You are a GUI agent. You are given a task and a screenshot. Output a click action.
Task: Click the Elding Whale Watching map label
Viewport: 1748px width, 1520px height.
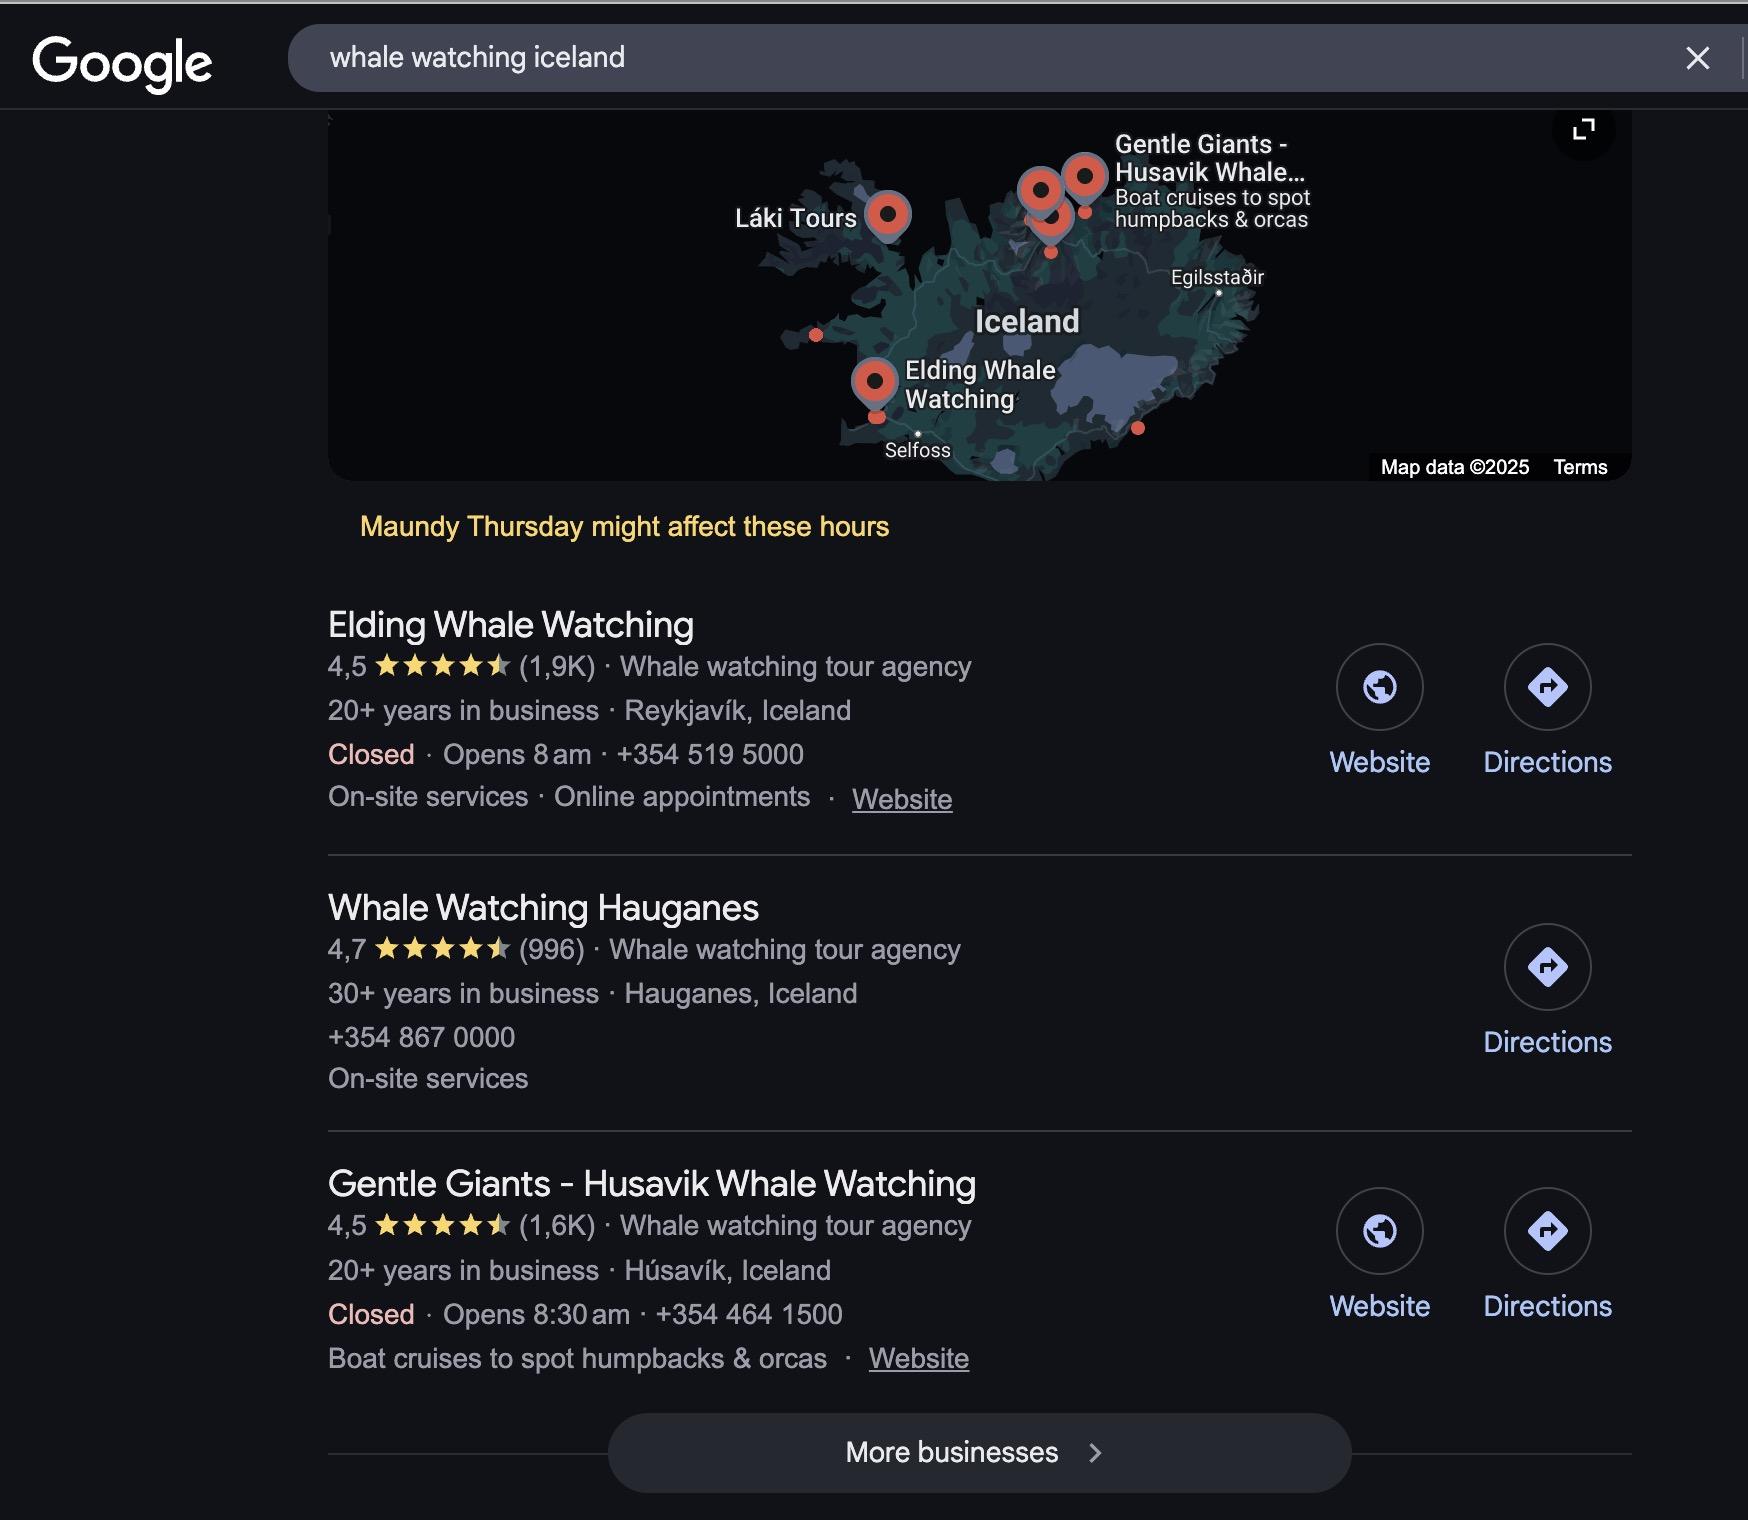(x=980, y=385)
